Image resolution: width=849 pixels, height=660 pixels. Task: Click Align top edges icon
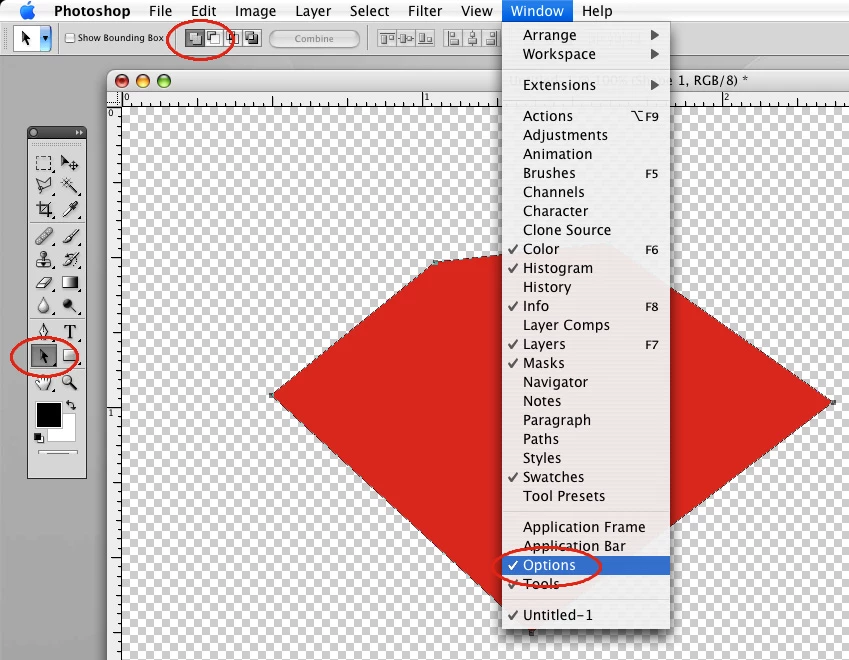[x=388, y=38]
